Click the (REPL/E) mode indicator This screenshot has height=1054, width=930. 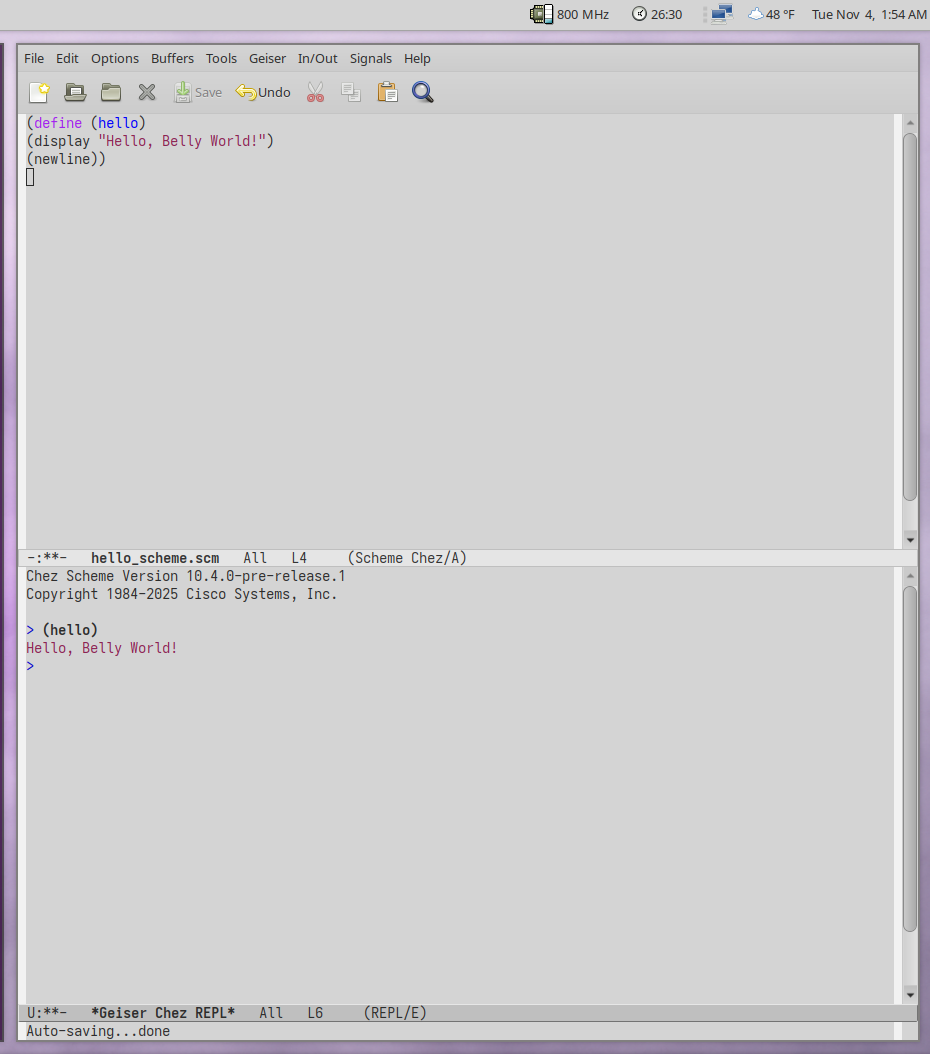(395, 1013)
